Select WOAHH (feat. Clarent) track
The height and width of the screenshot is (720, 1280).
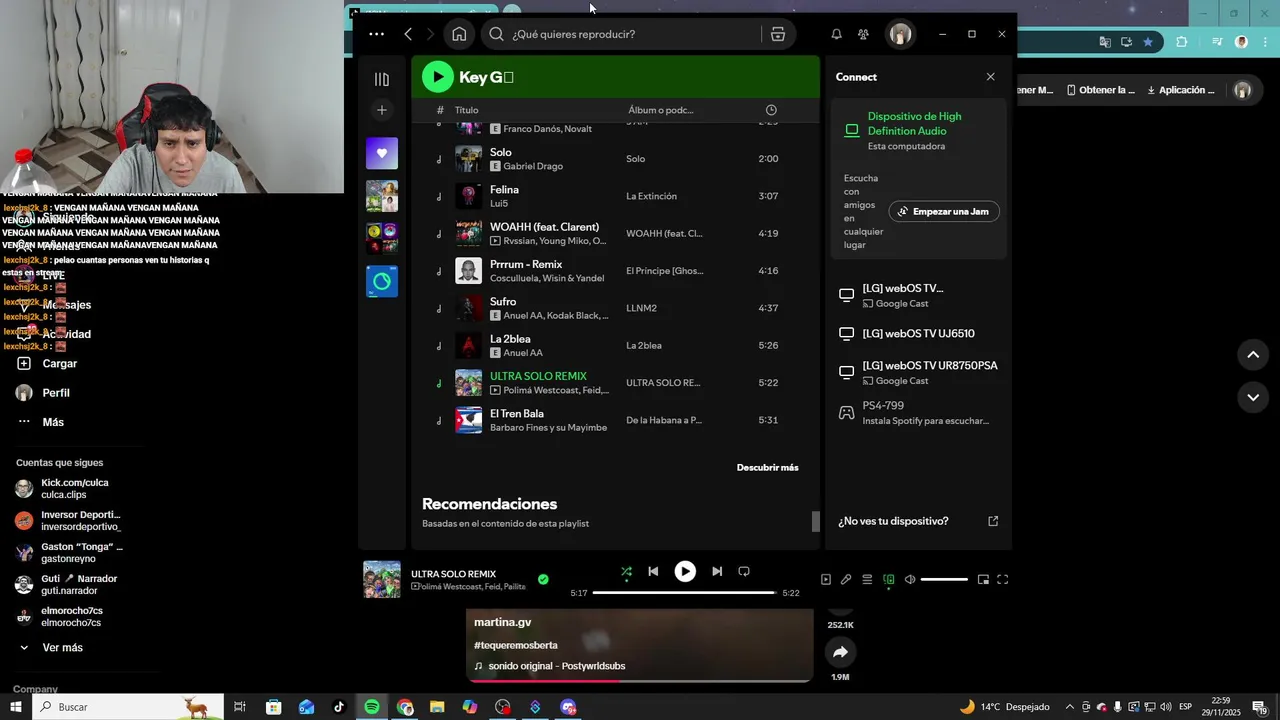point(615,233)
